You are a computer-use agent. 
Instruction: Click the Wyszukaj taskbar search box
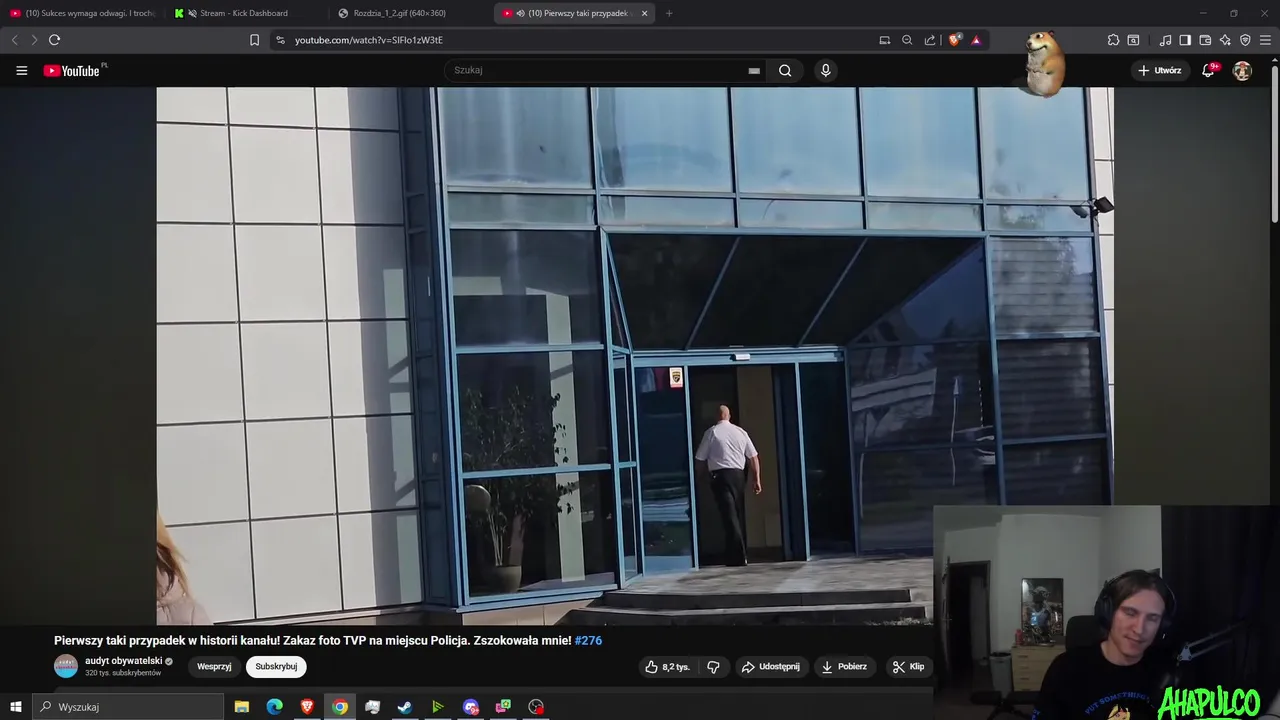coord(128,707)
